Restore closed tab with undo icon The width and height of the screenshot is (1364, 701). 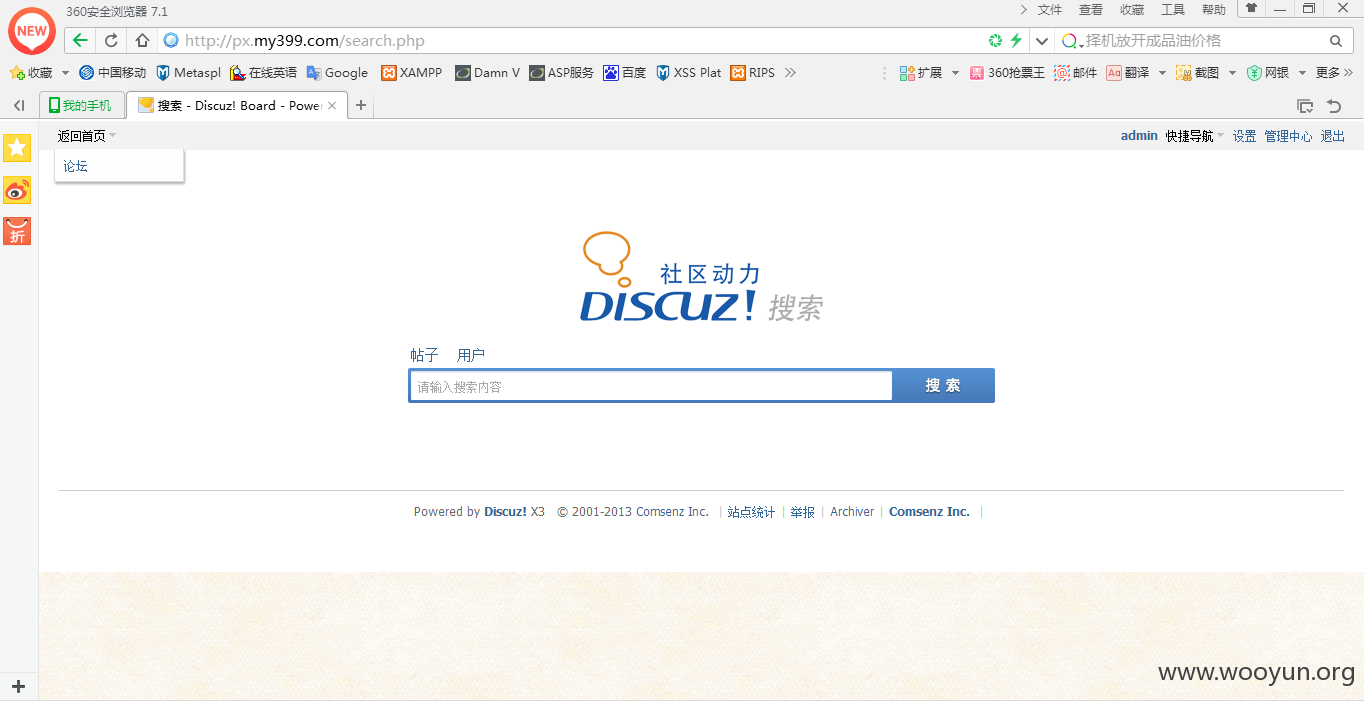point(1333,105)
